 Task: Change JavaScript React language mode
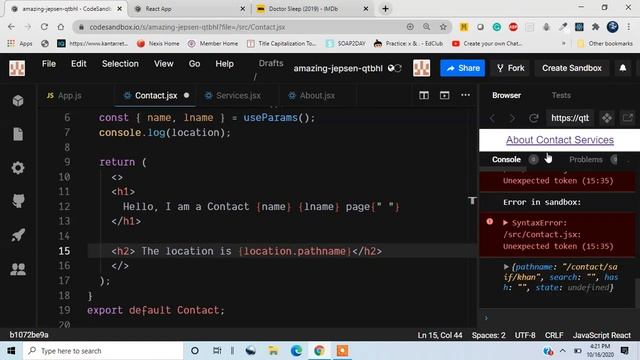pyautogui.click(x=602, y=335)
